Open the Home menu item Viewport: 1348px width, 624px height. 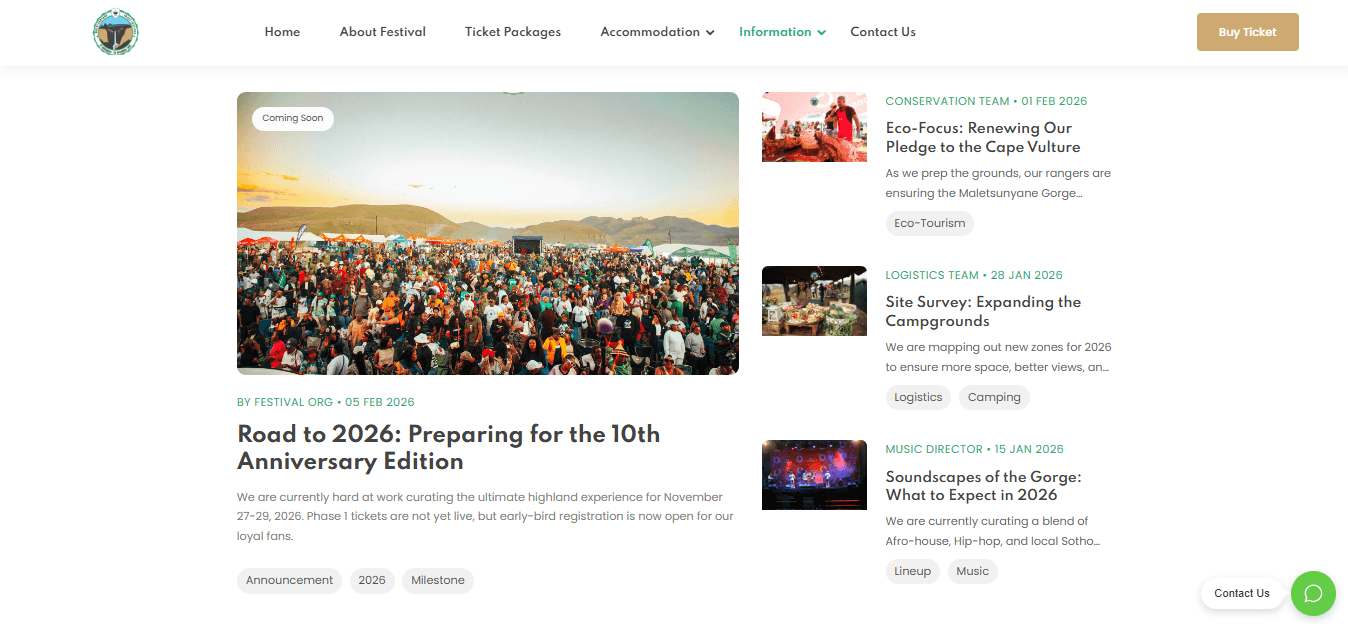pyautogui.click(x=282, y=31)
